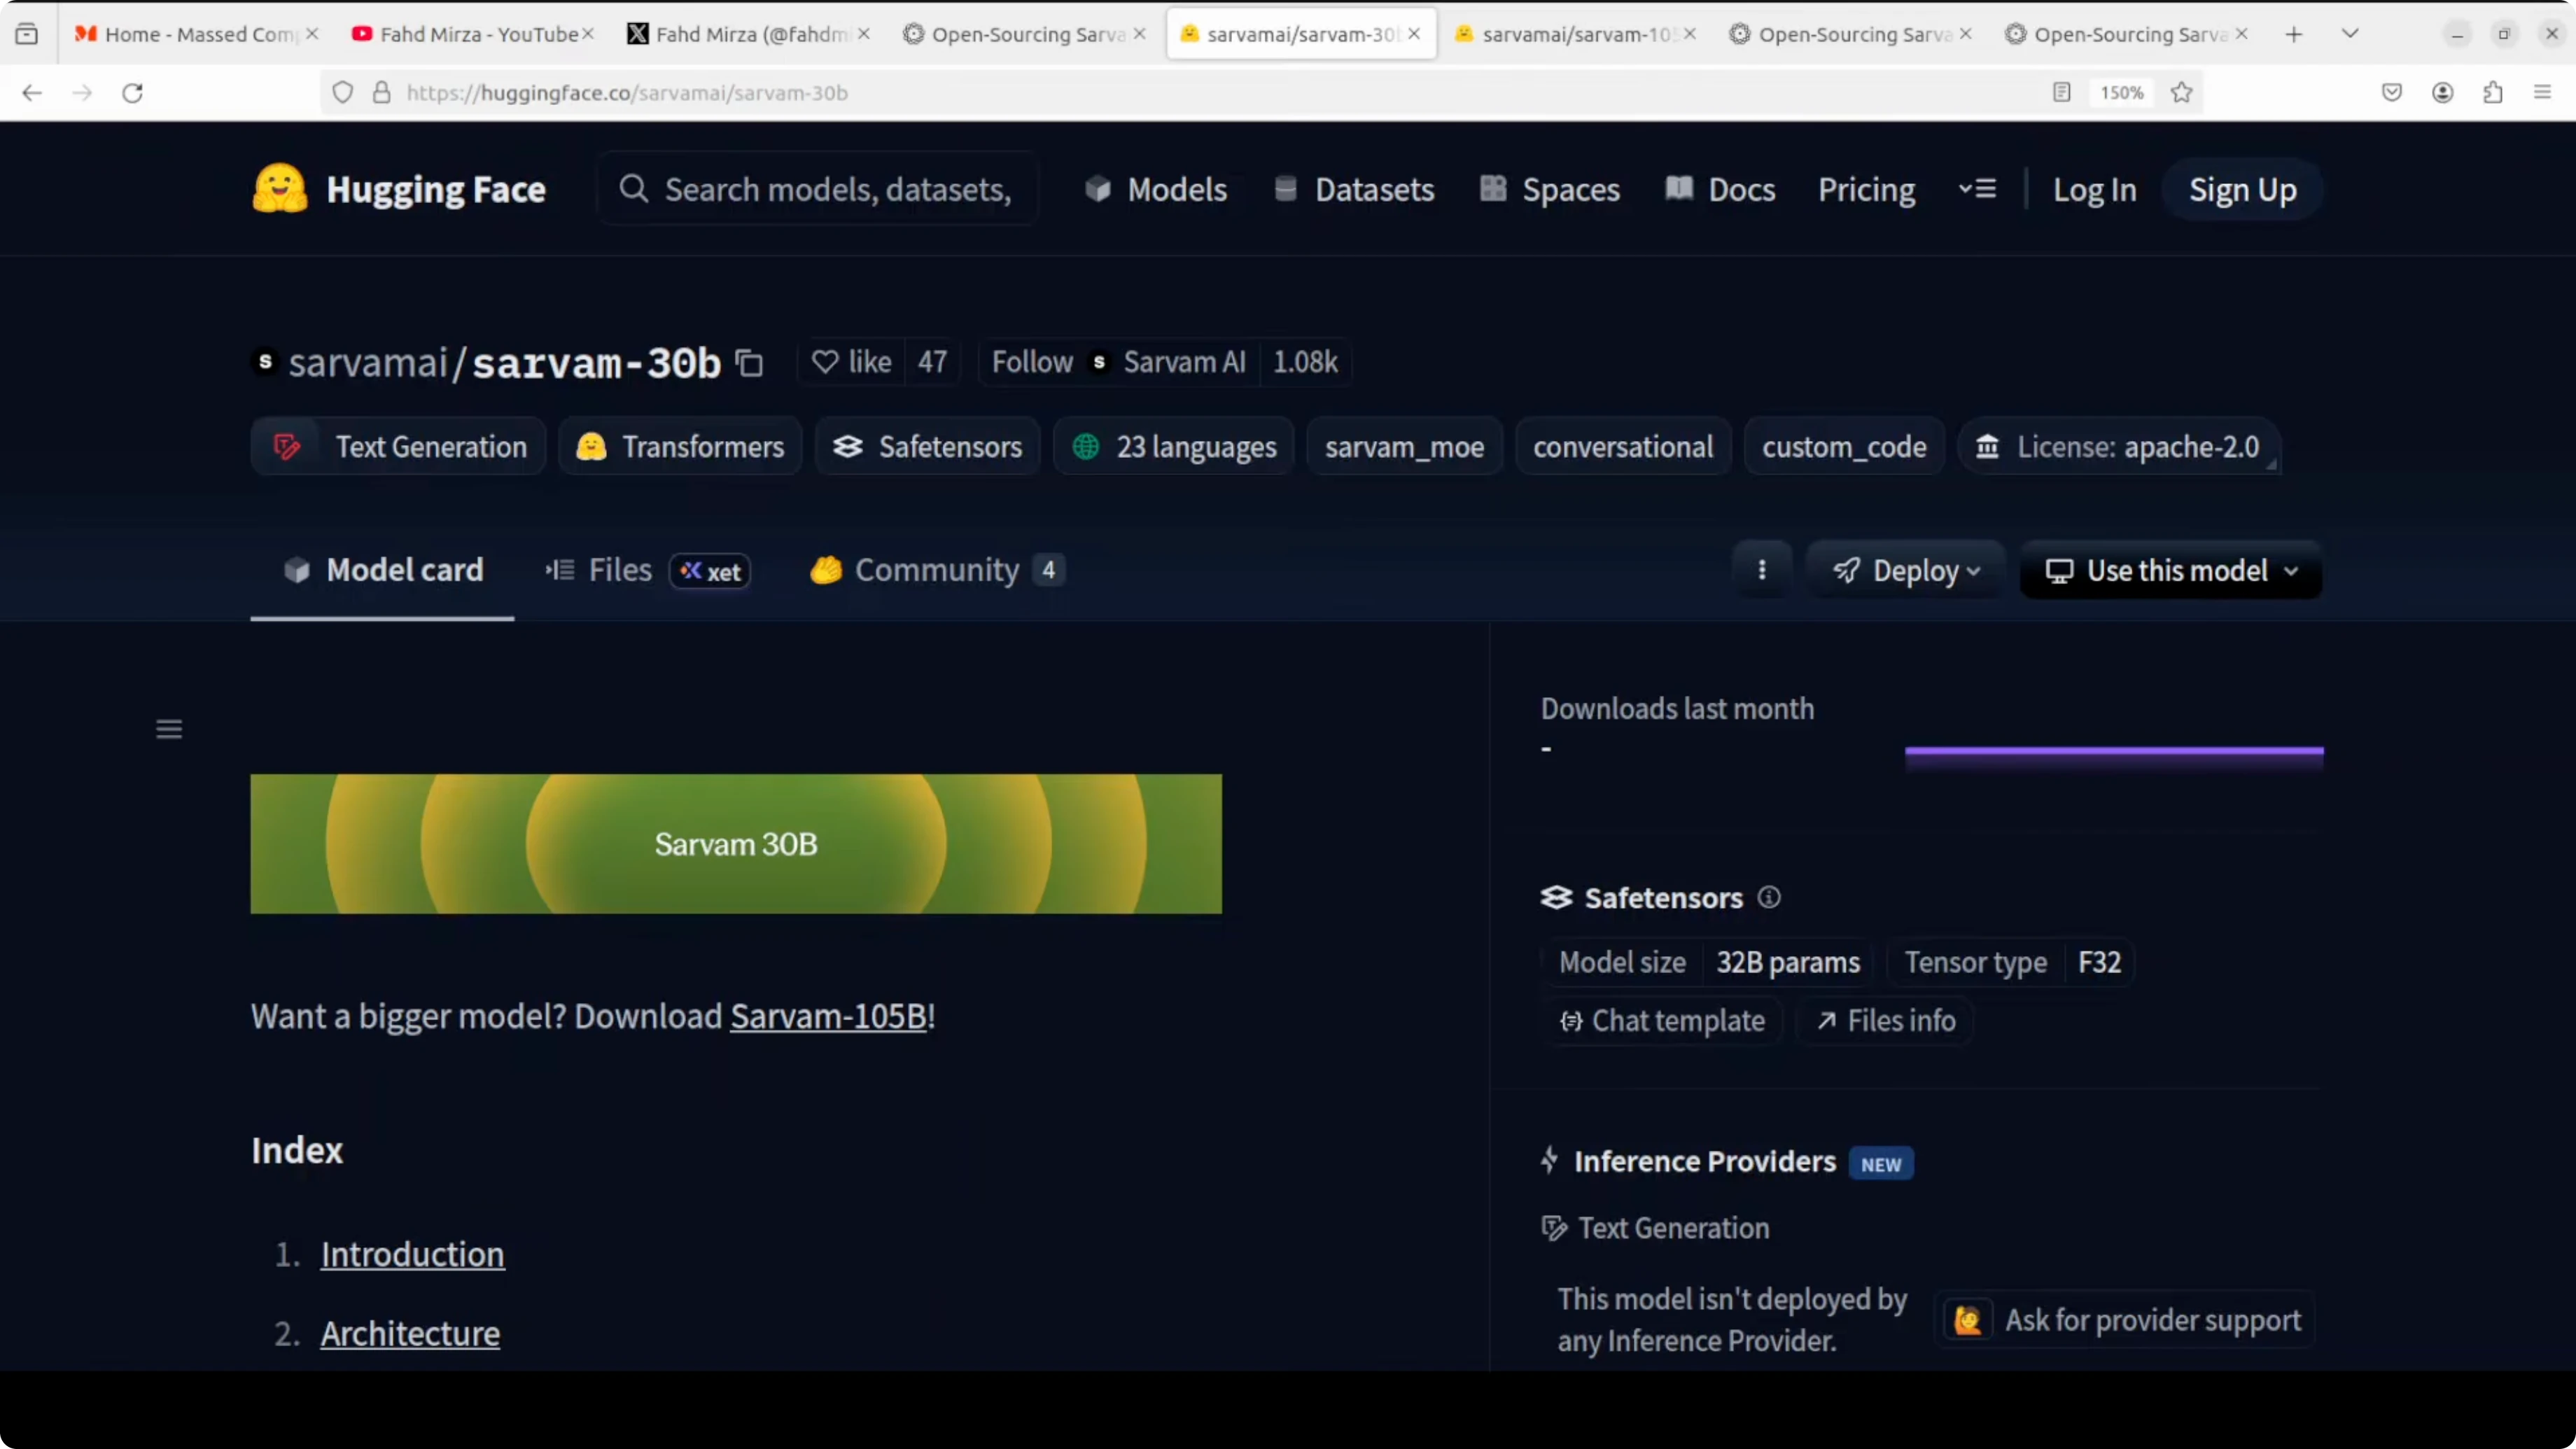Viewport: 2576px width, 1449px height.
Task: Open the Community tab
Action: coord(936,570)
